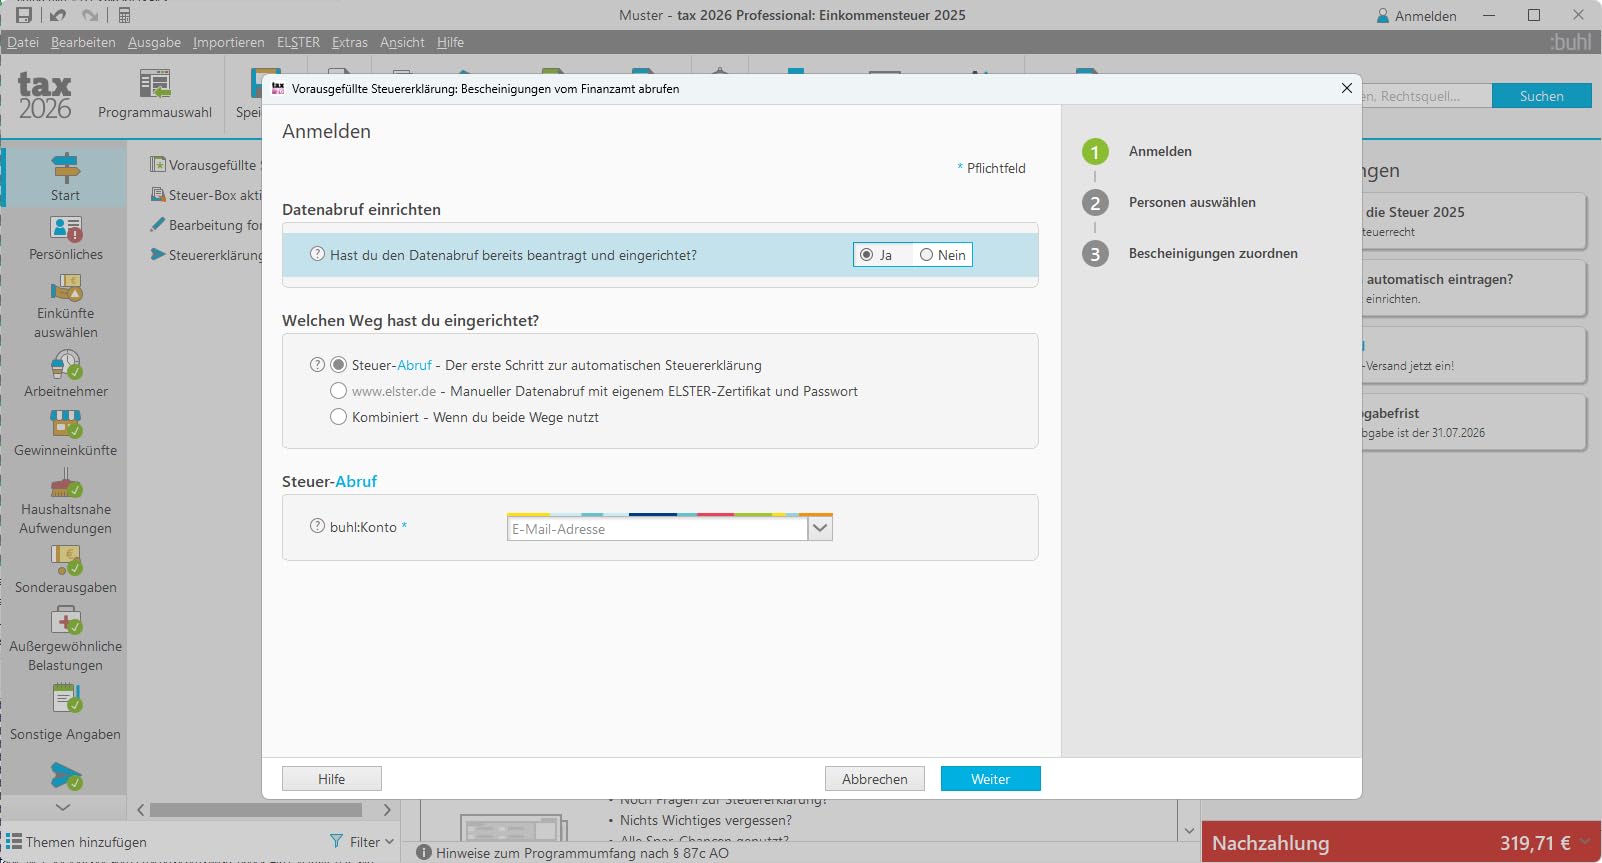The height and width of the screenshot is (863, 1602).
Task: Click the Bearbeitung tree item with pencil
Action: pyautogui.click(x=205, y=225)
